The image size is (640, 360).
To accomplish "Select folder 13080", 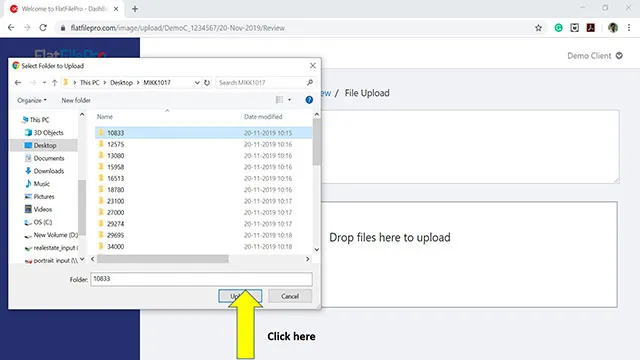I will (203, 156).
